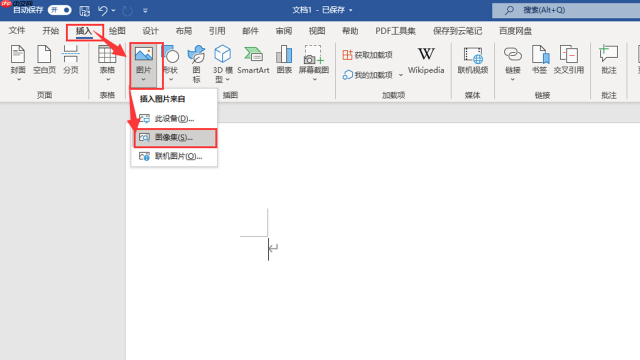Expand the 3D 模型 dropdown arrow
This screenshot has height=360, width=640.
click(227, 80)
